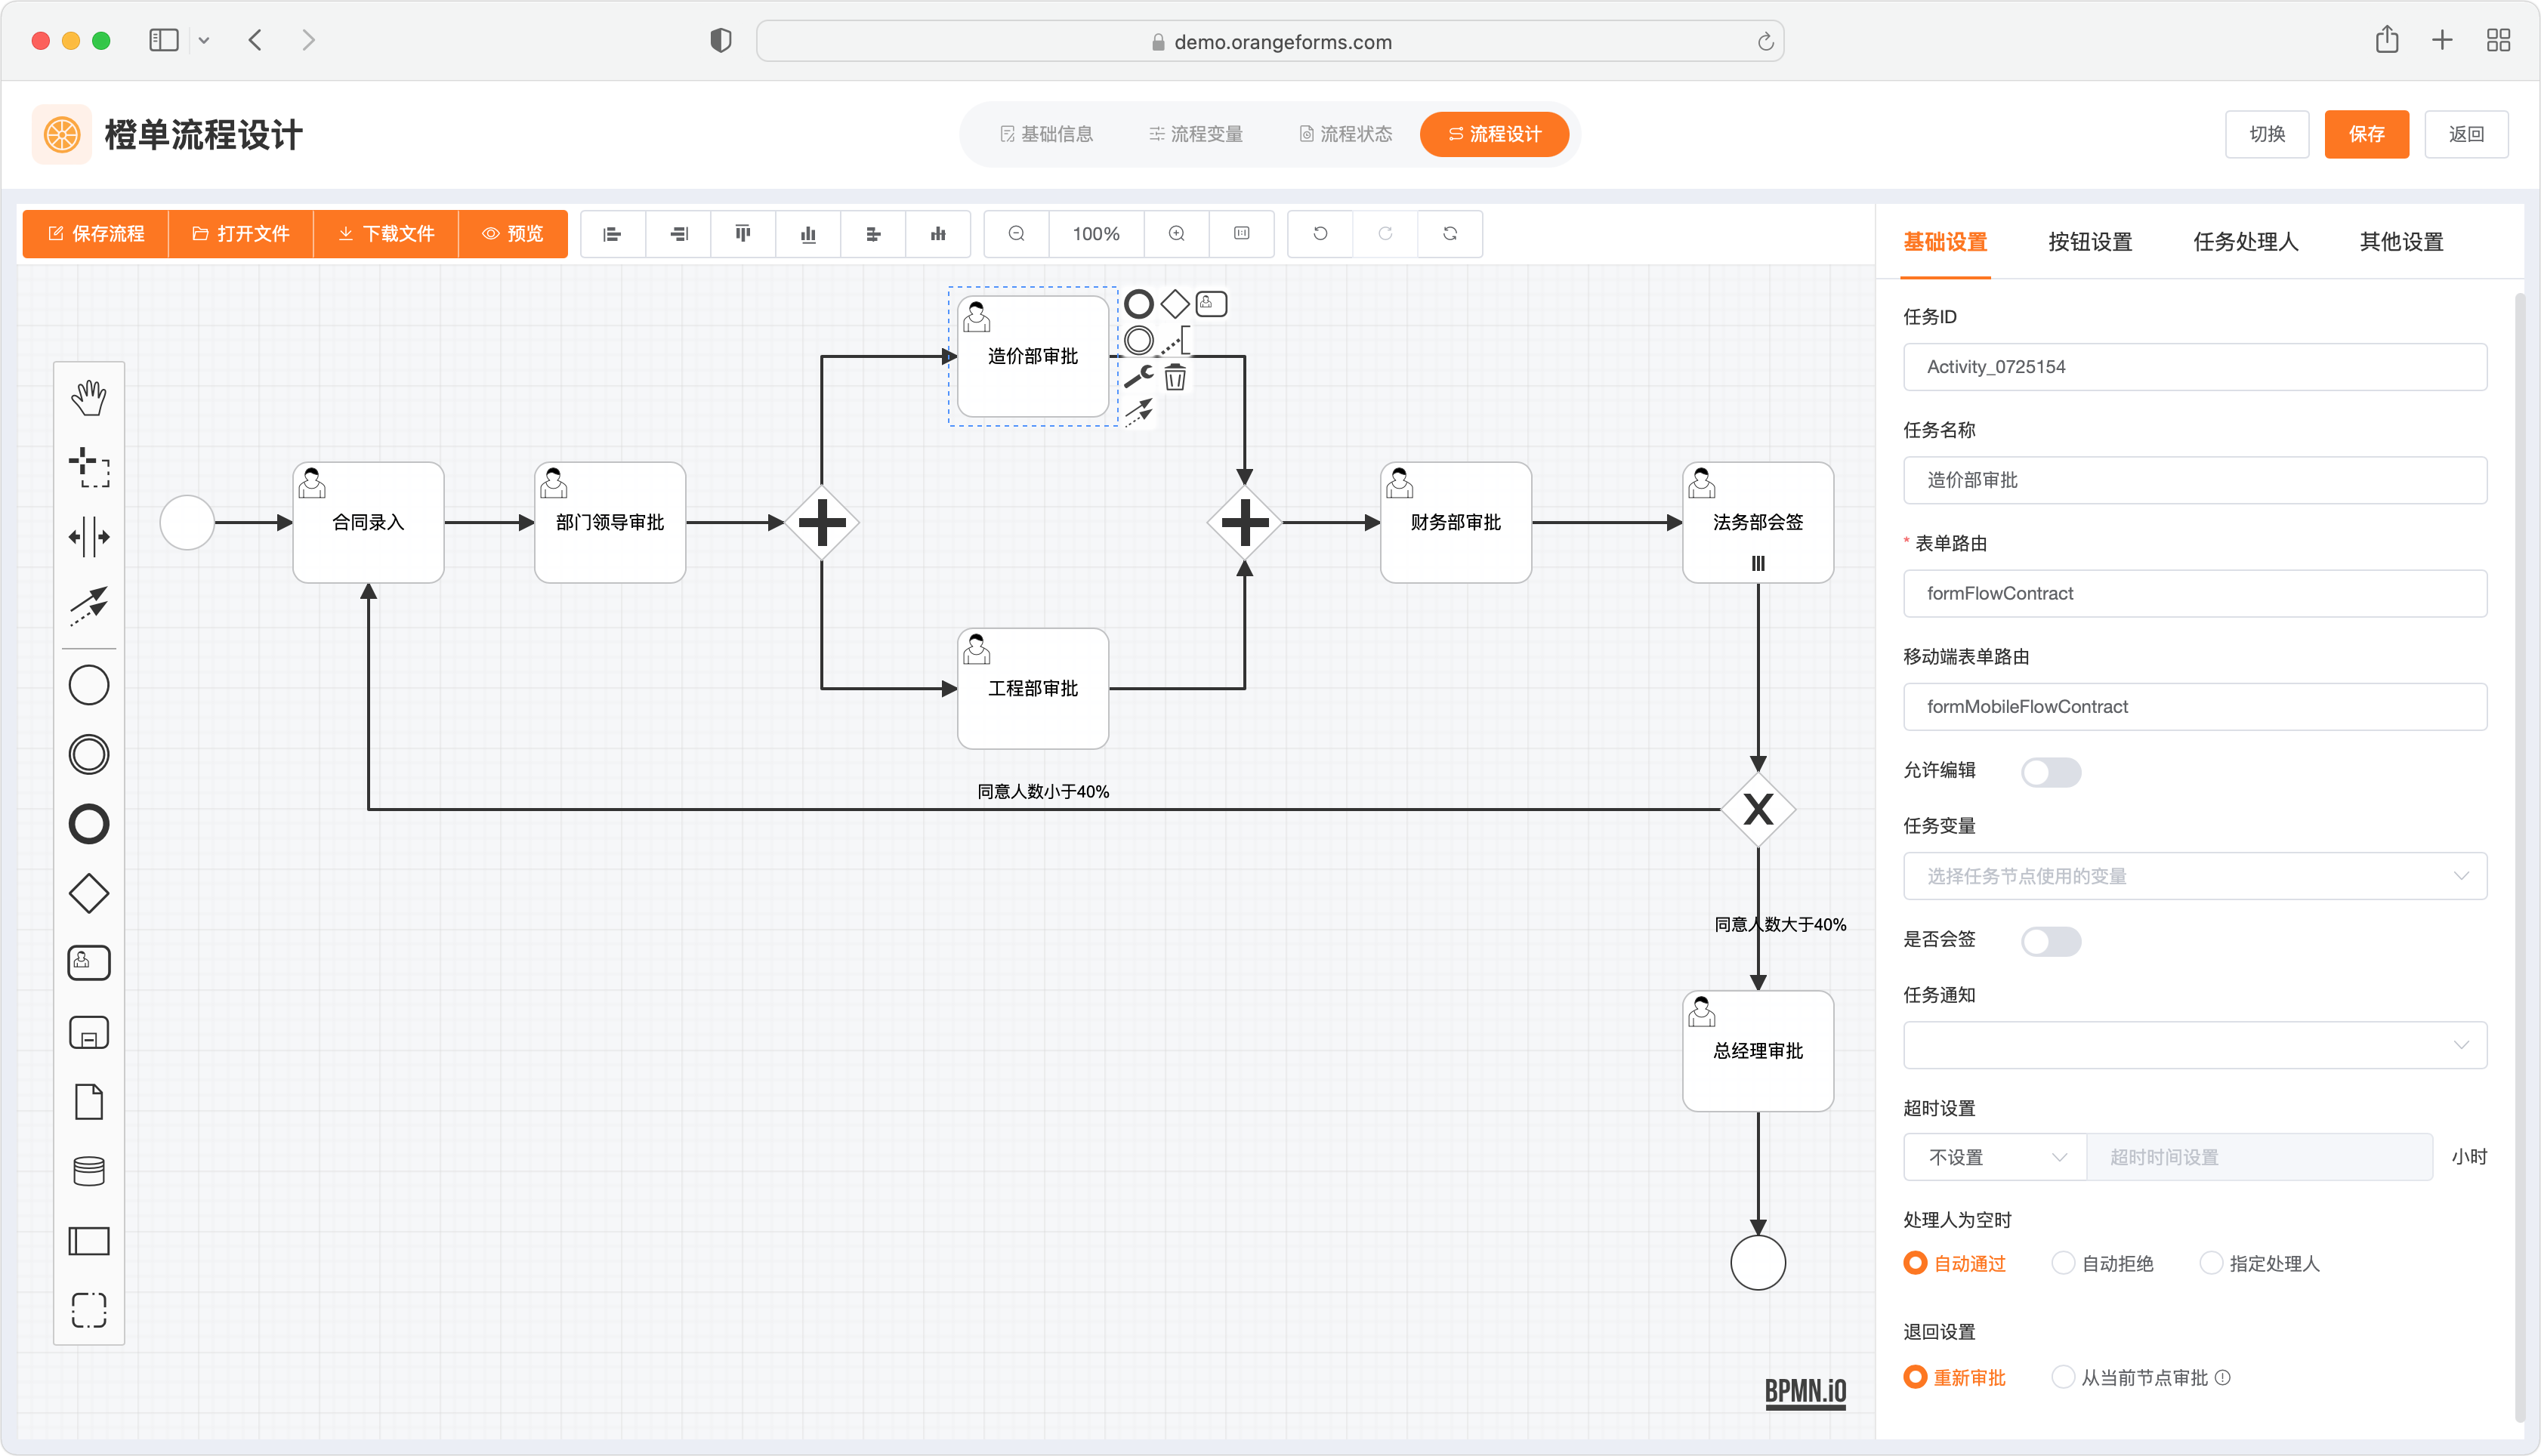Add user task from tool palette
The width and height of the screenshot is (2541, 1456).
click(88, 962)
